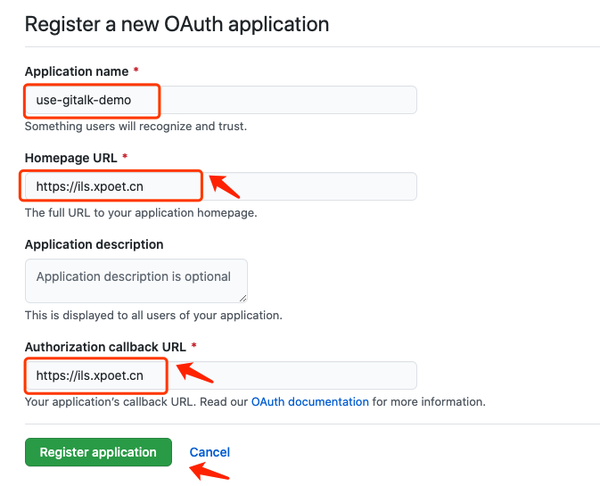Click the red arrow below the Cancel link
Viewport: 600px width, 486px height.
[x=210, y=472]
